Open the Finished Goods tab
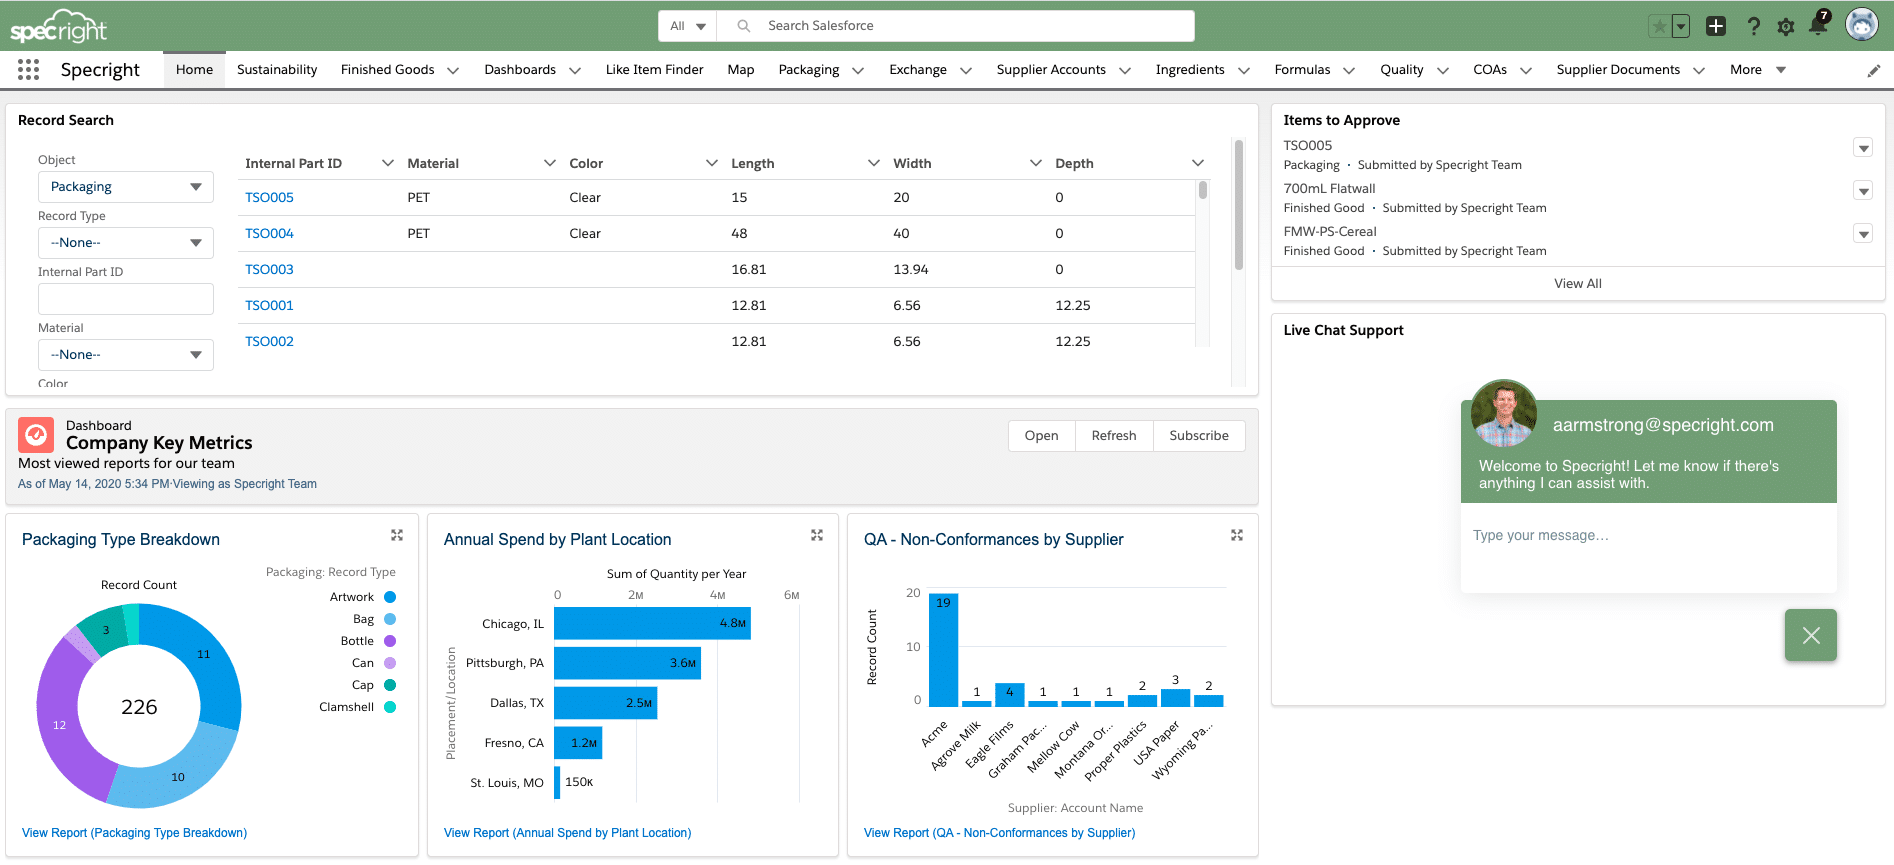The image size is (1894, 865). point(387,70)
